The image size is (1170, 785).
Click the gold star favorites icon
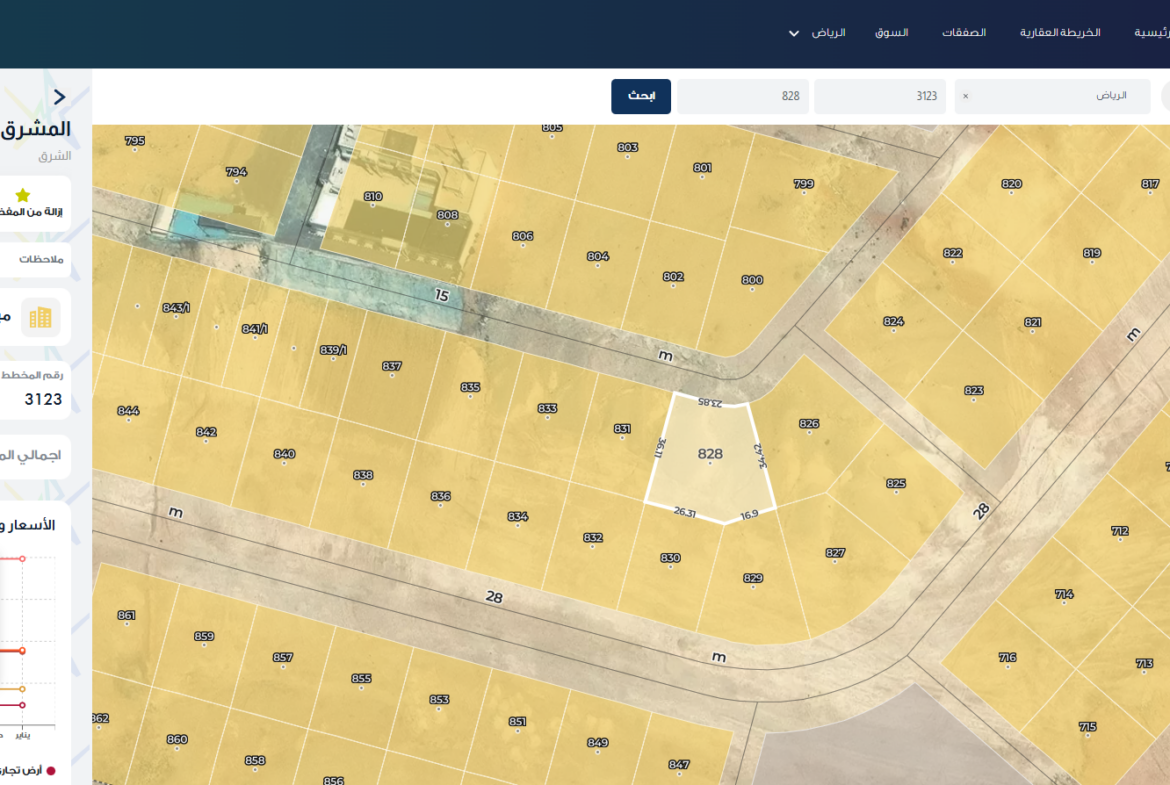point(22,195)
